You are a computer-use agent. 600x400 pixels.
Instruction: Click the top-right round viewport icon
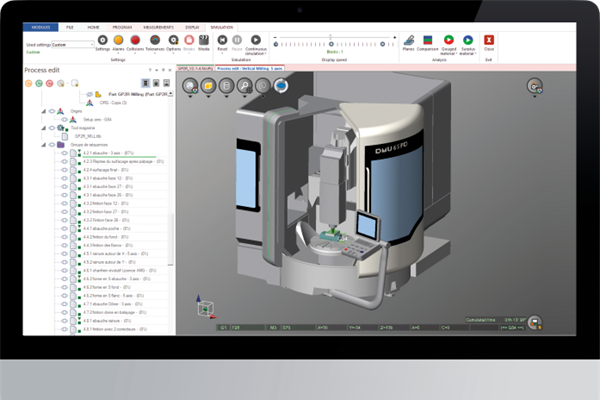pos(535,86)
